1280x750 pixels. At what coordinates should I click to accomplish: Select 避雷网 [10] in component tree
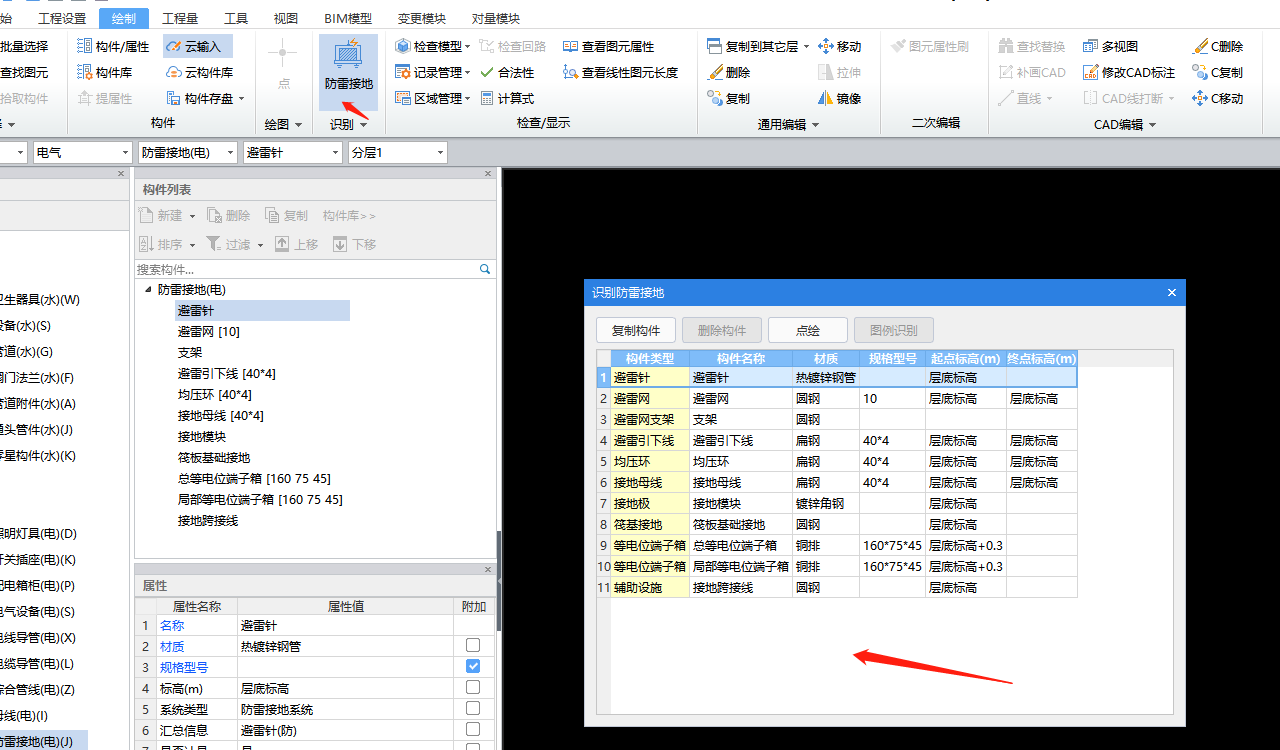click(x=208, y=331)
